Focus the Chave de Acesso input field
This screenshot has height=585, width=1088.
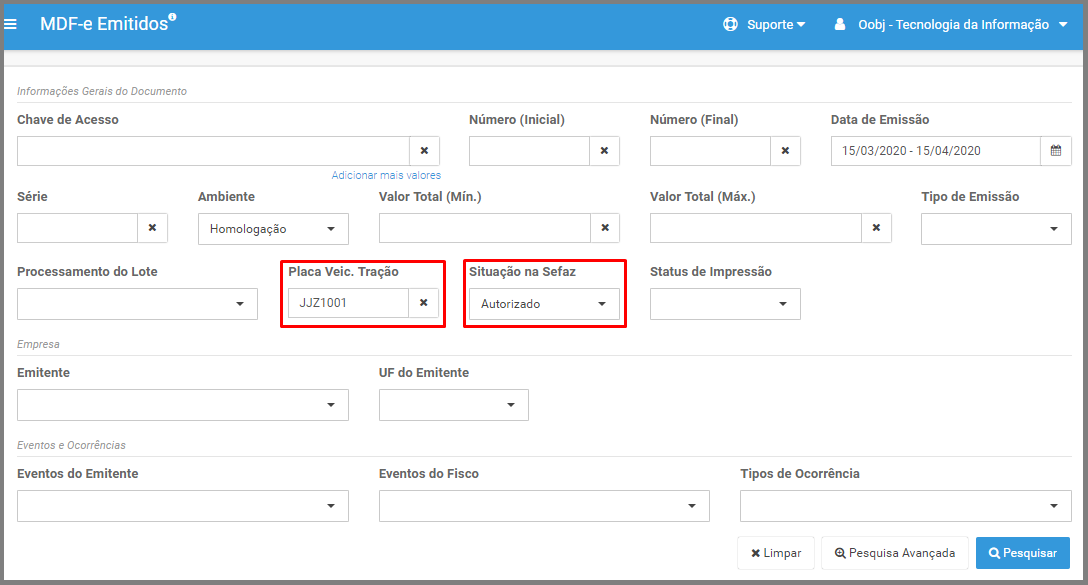point(214,151)
